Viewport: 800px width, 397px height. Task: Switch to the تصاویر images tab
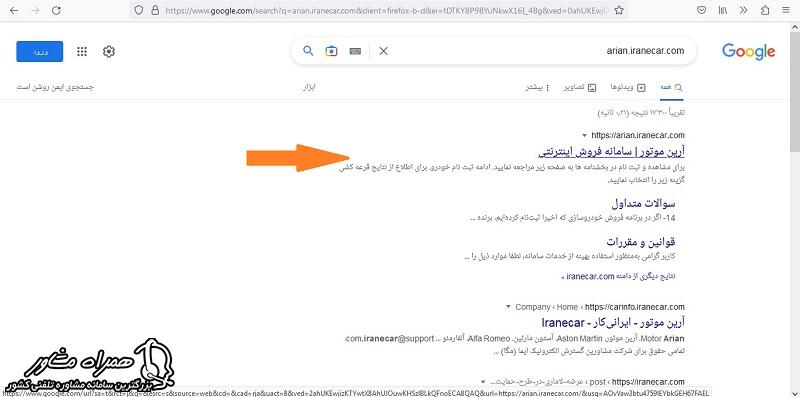pyautogui.click(x=580, y=87)
